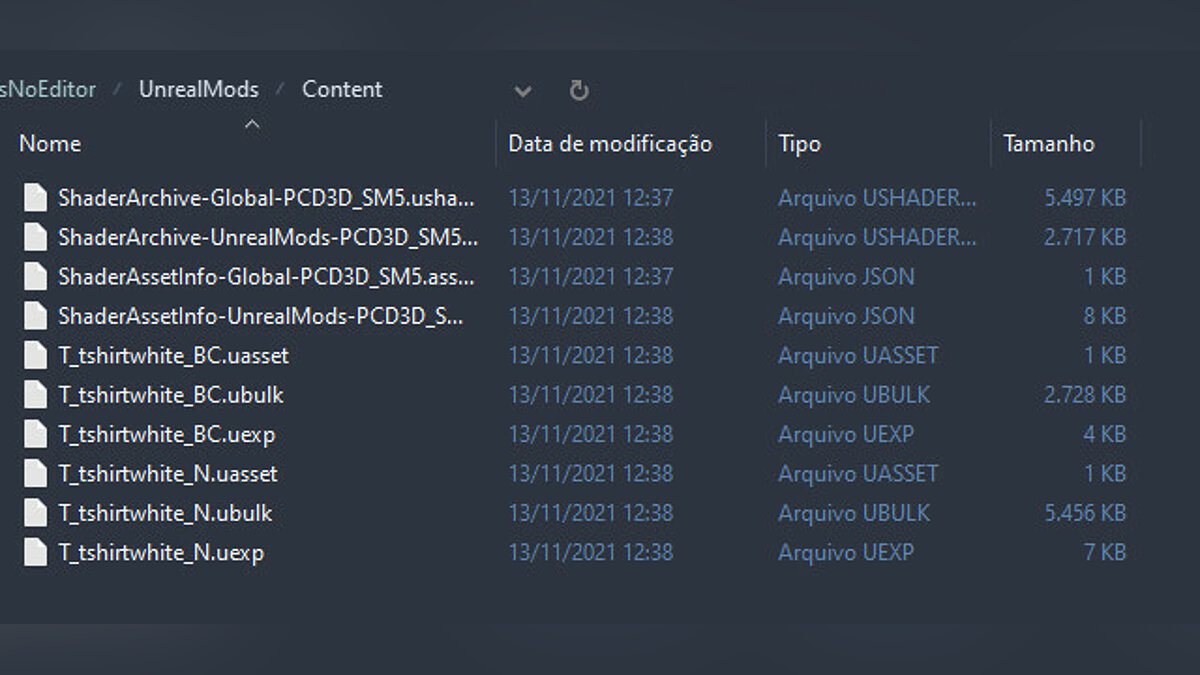Select the ShaderAssetInfo-UnrealMods-PCD3D JSON file name
The height and width of the screenshot is (675, 1200).
[x=261, y=316]
